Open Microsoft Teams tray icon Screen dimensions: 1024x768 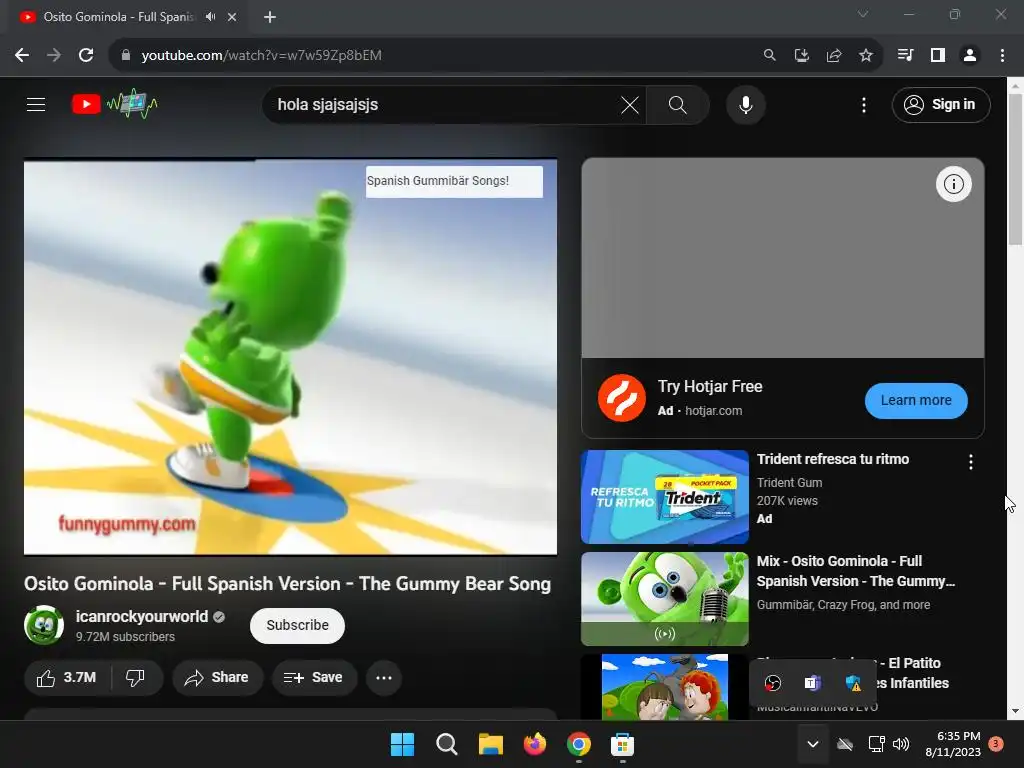(x=812, y=683)
